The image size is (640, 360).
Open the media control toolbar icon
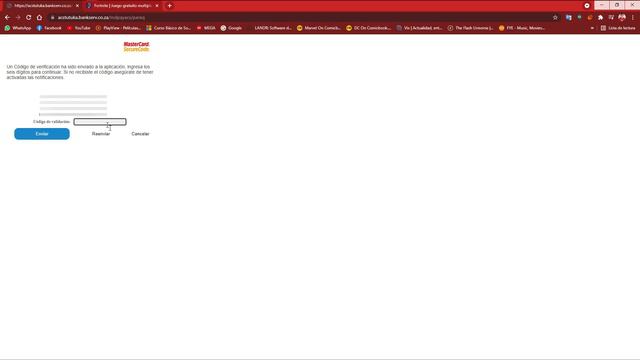[x=611, y=18]
